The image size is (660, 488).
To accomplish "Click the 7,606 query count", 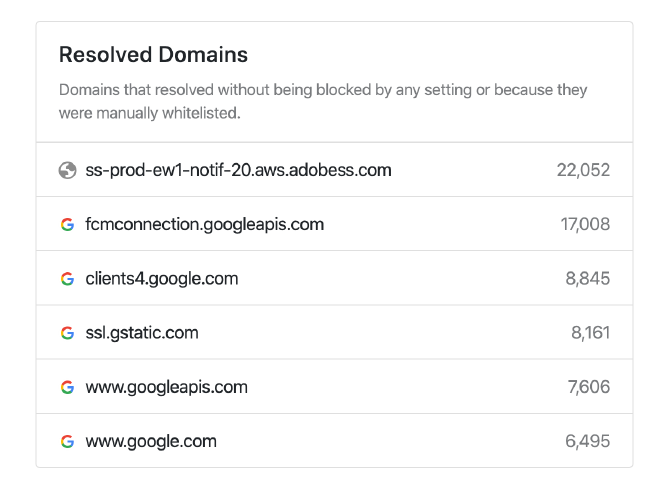I will pyautogui.click(x=588, y=387).
